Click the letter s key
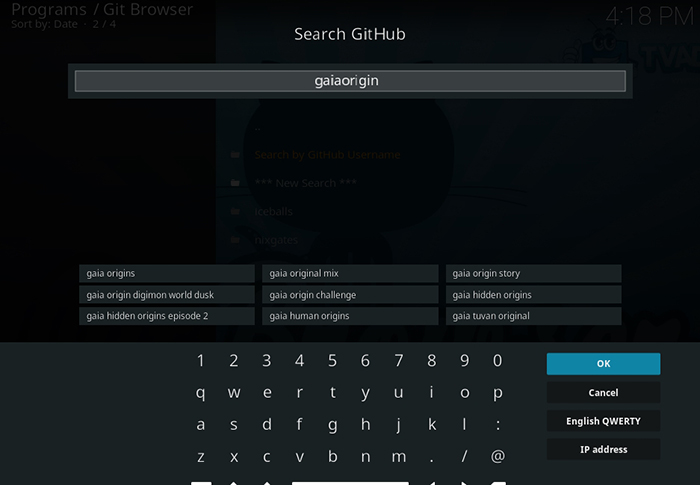 click(x=233, y=424)
